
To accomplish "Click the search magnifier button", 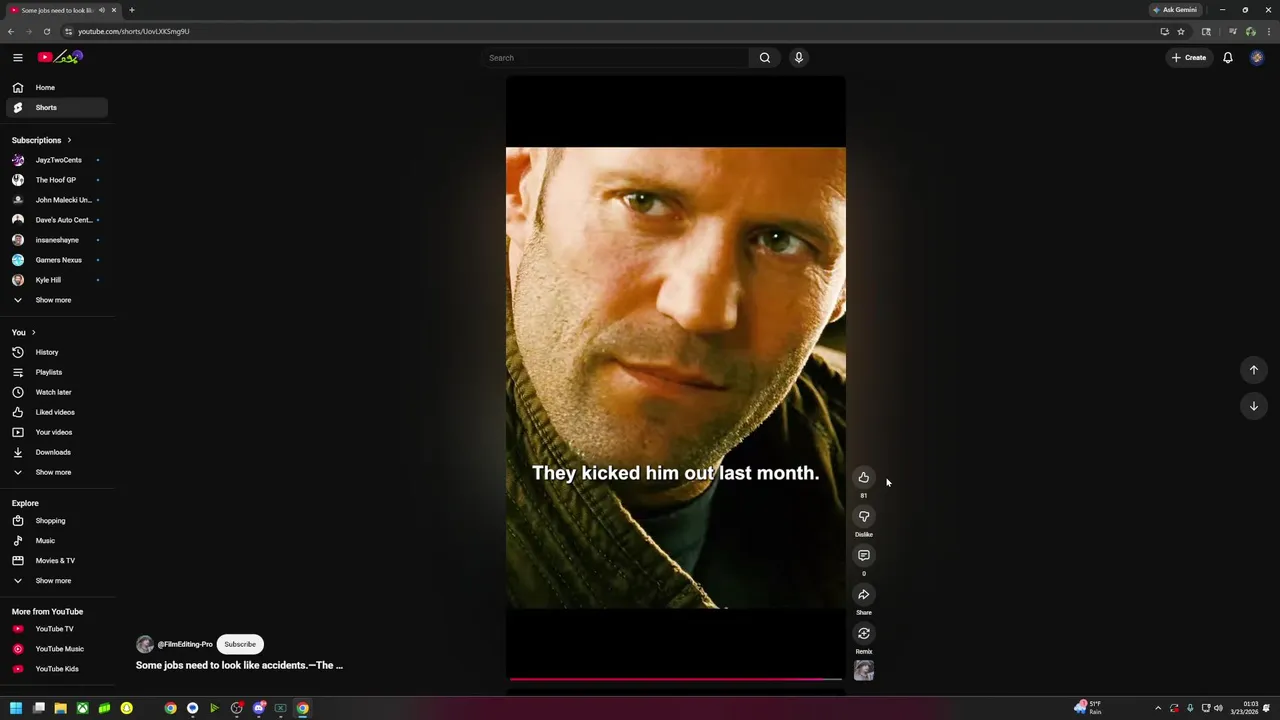I will tap(765, 57).
